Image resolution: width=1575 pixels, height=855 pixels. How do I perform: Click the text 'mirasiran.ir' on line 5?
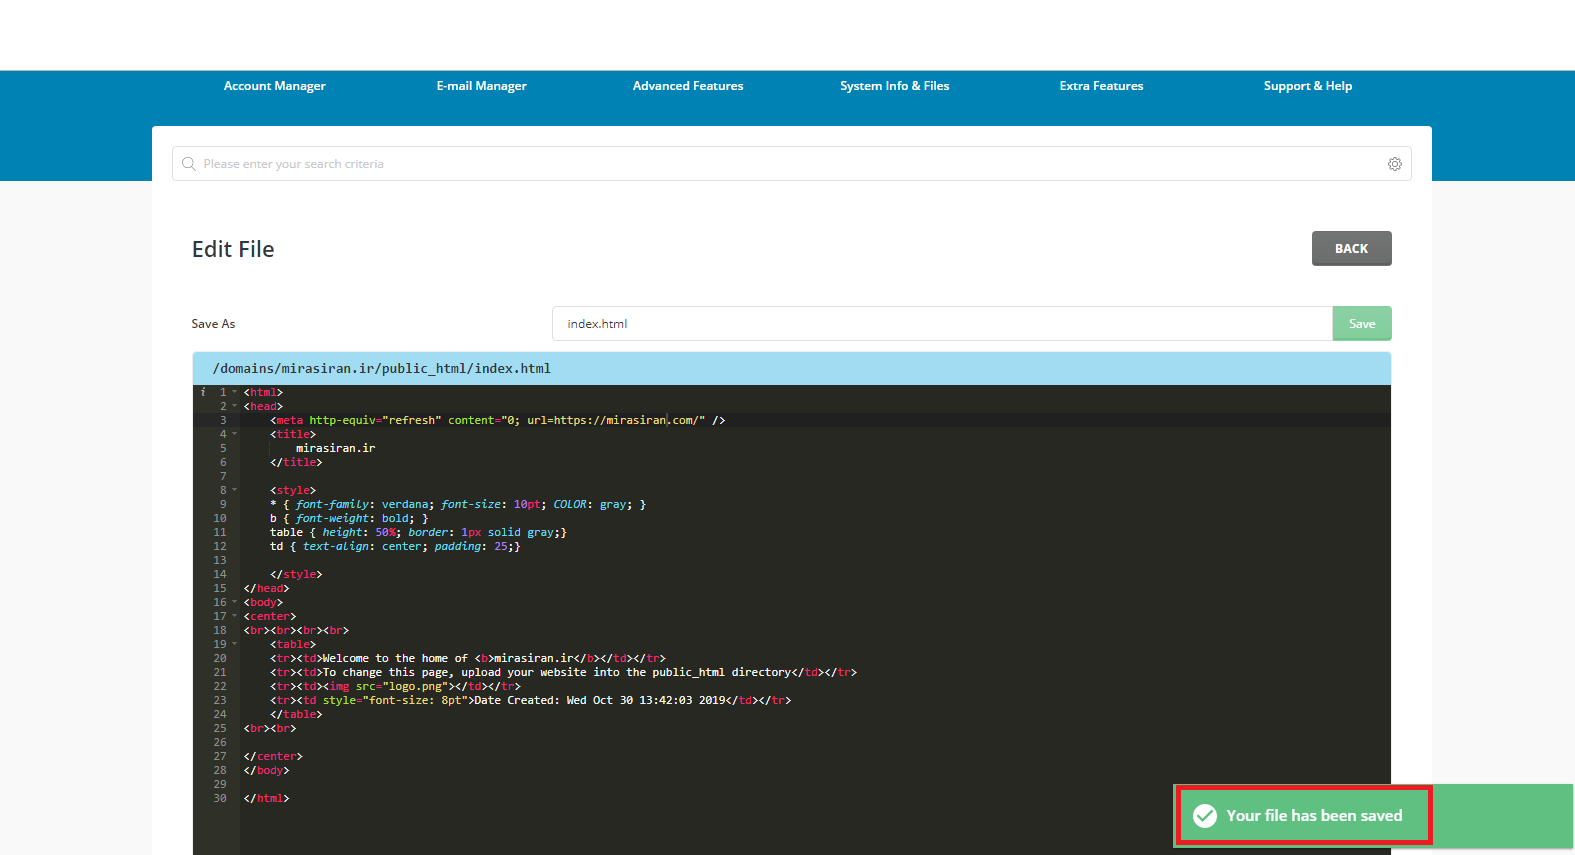coord(335,448)
